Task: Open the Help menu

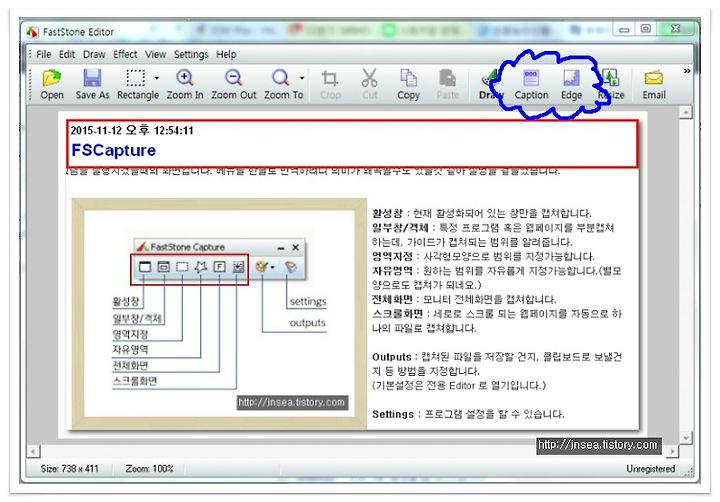Action: point(226,54)
